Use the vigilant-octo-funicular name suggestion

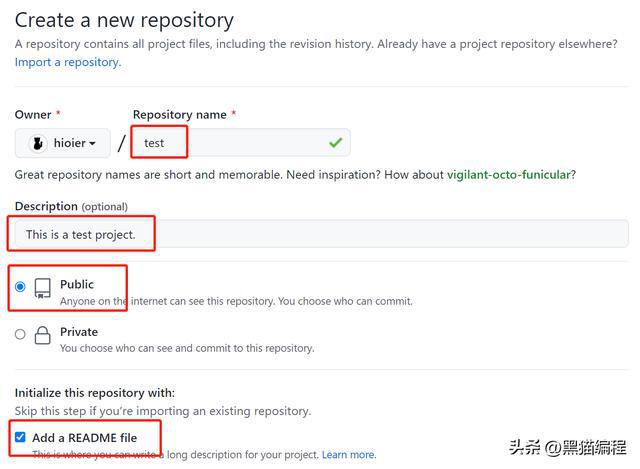click(x=510, y=175)
